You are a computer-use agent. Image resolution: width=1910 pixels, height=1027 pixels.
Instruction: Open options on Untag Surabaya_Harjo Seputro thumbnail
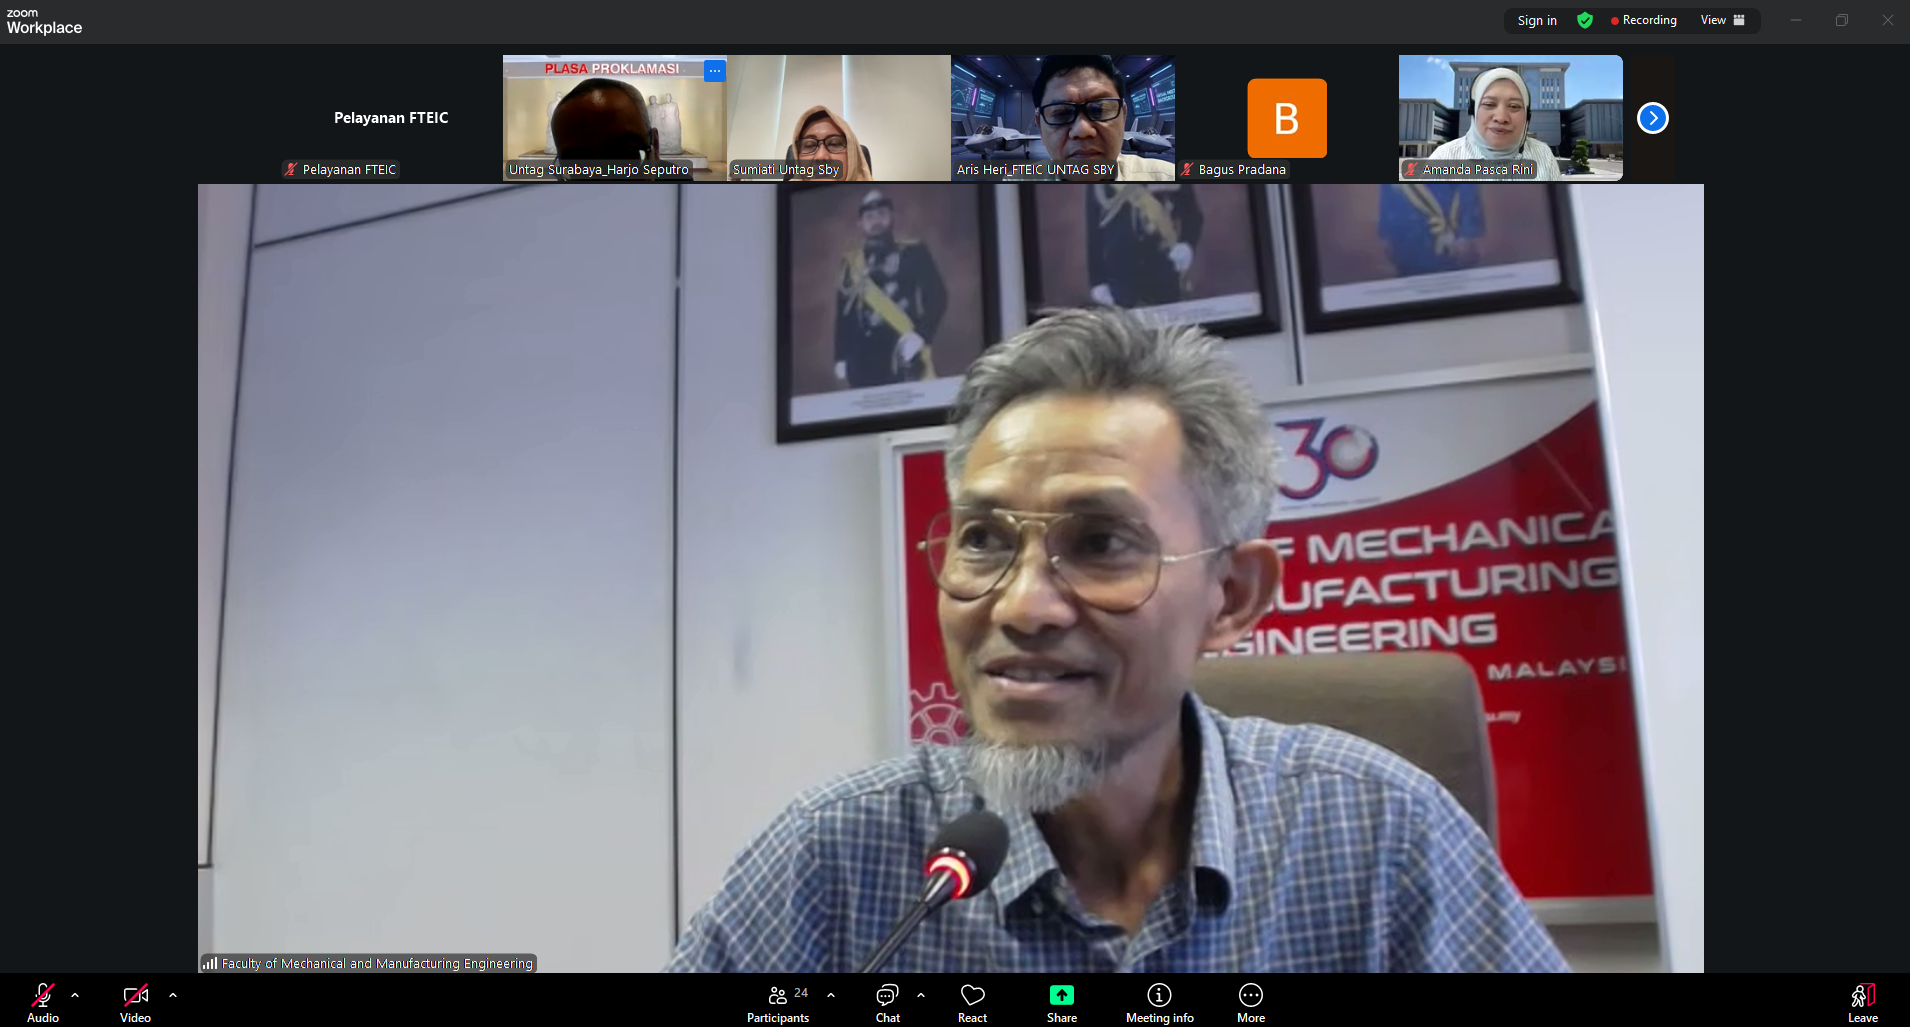click(714, 71)
